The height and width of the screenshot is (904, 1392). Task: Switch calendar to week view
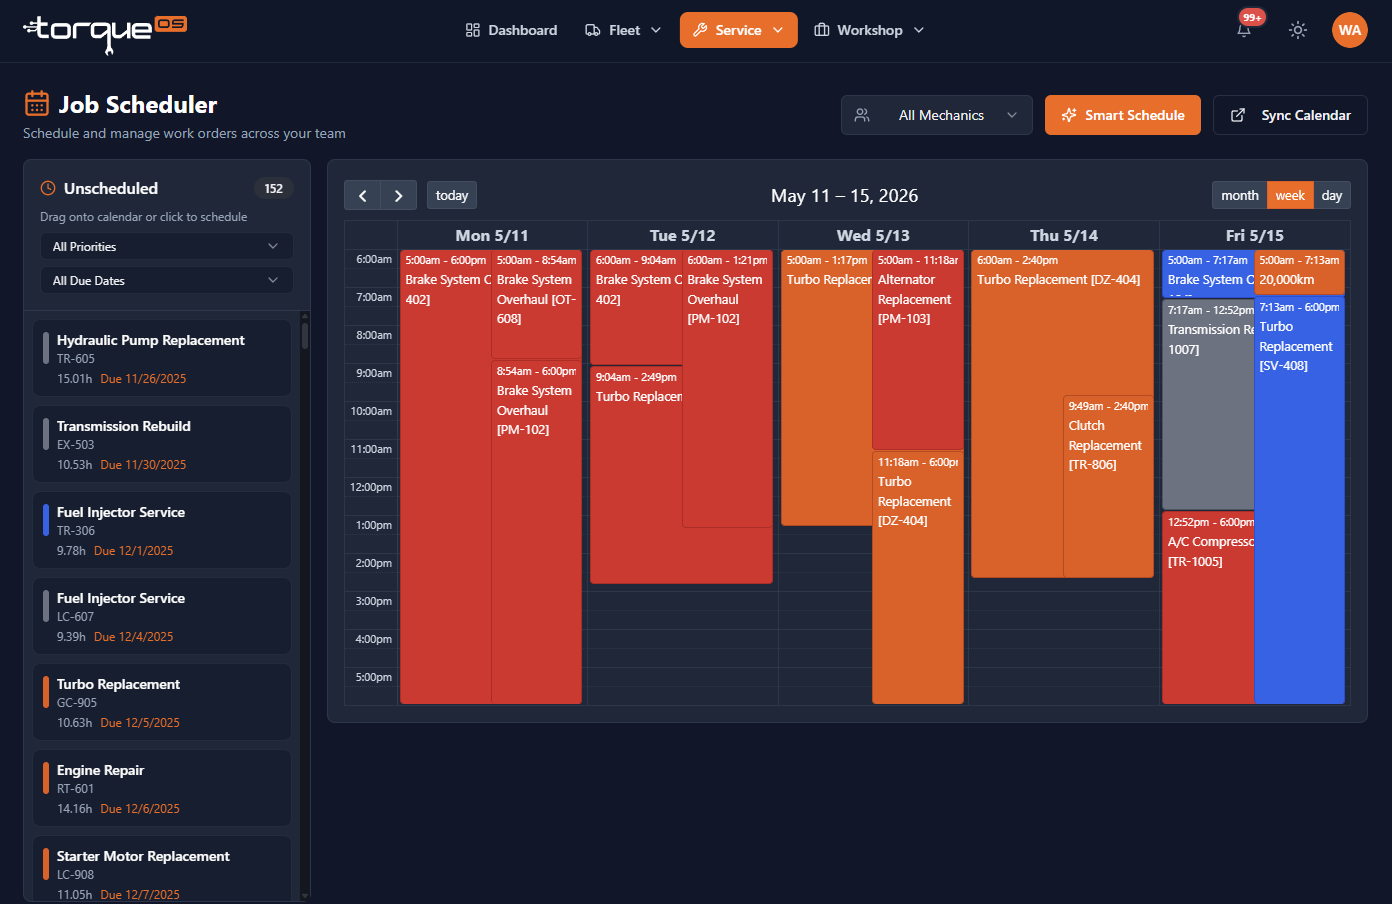click(x=1290, y=196)
